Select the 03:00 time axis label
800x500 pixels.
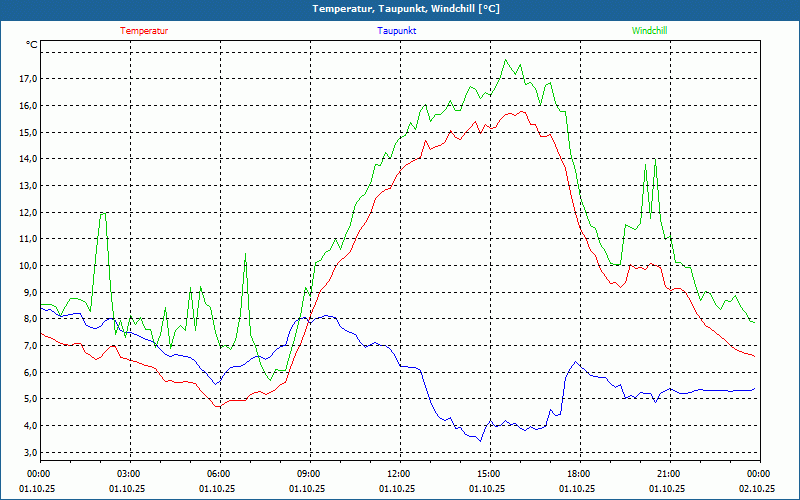tap(128, 474)
